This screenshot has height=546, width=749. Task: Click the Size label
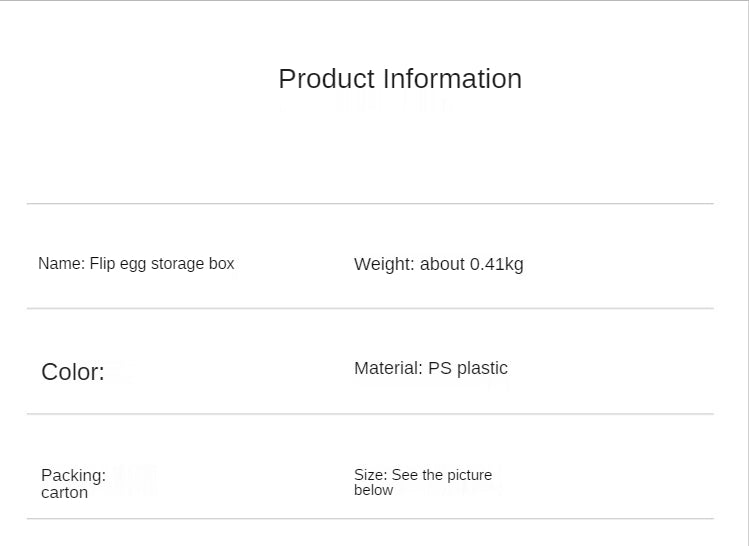(371, 475)
